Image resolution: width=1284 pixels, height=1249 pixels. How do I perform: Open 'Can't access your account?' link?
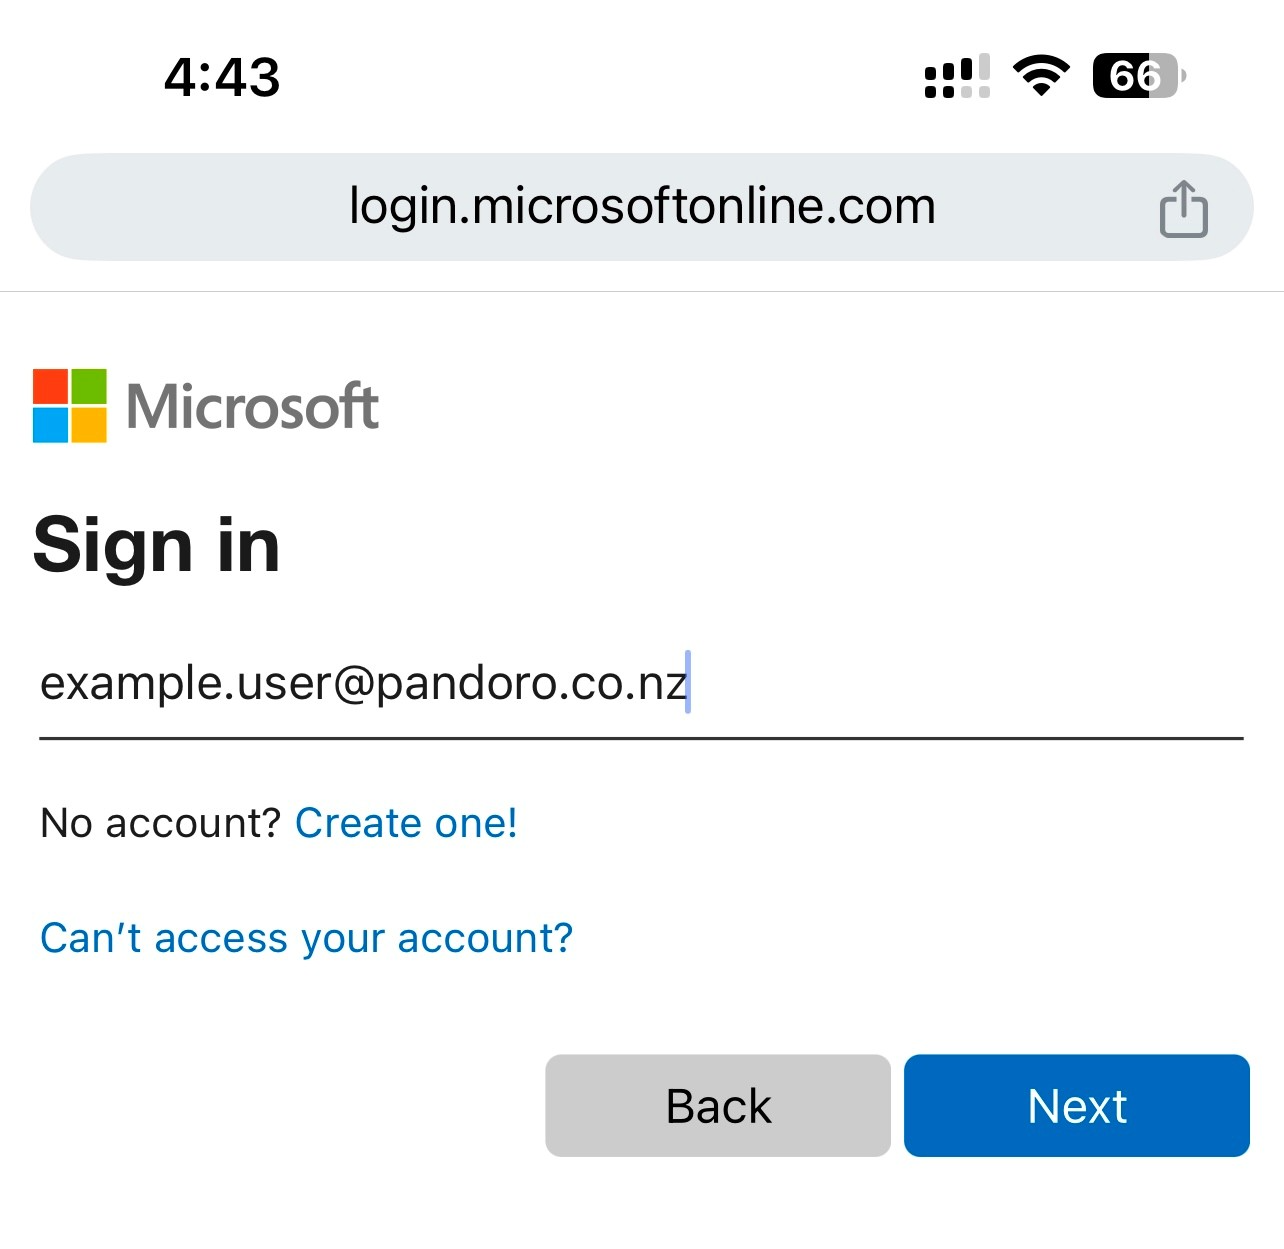coord(306,938)
